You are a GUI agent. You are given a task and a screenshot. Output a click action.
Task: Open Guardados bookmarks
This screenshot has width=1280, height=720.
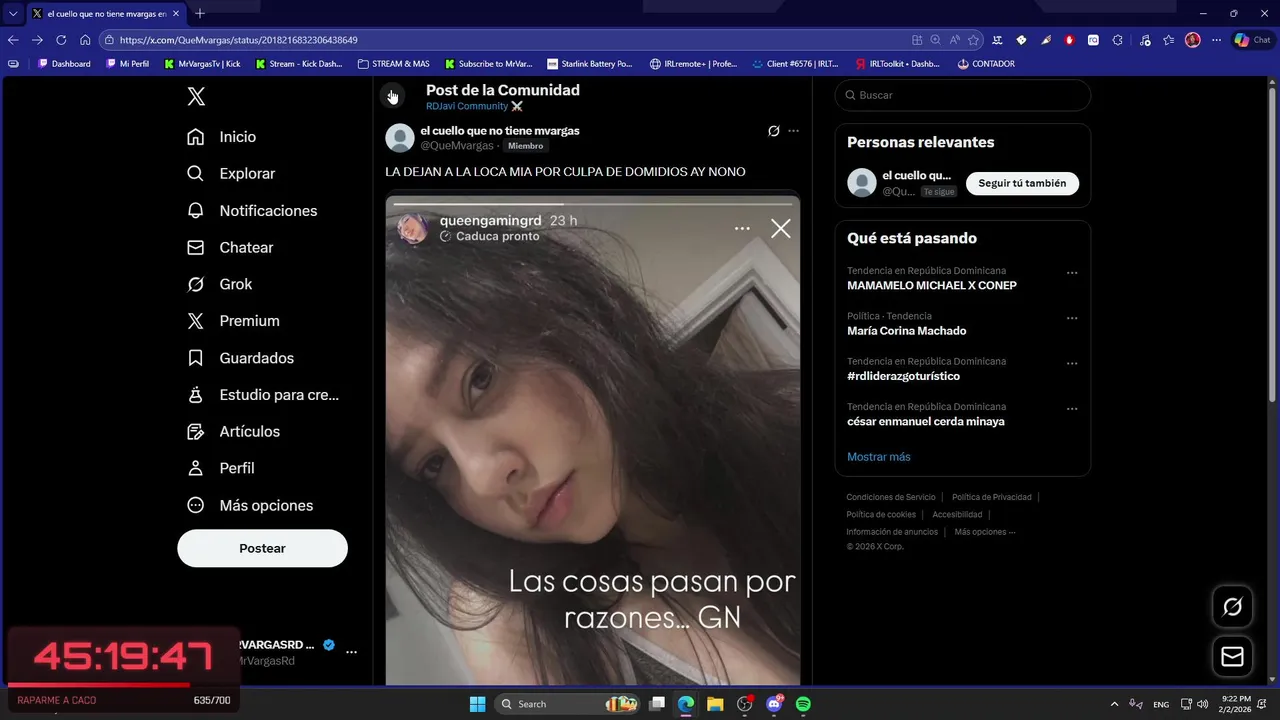[x=241, y=358]
